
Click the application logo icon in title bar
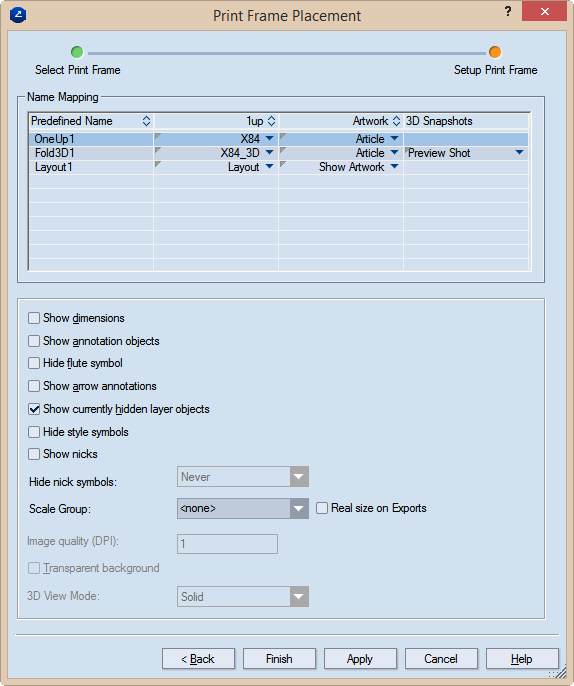click(x=18, y=15)
